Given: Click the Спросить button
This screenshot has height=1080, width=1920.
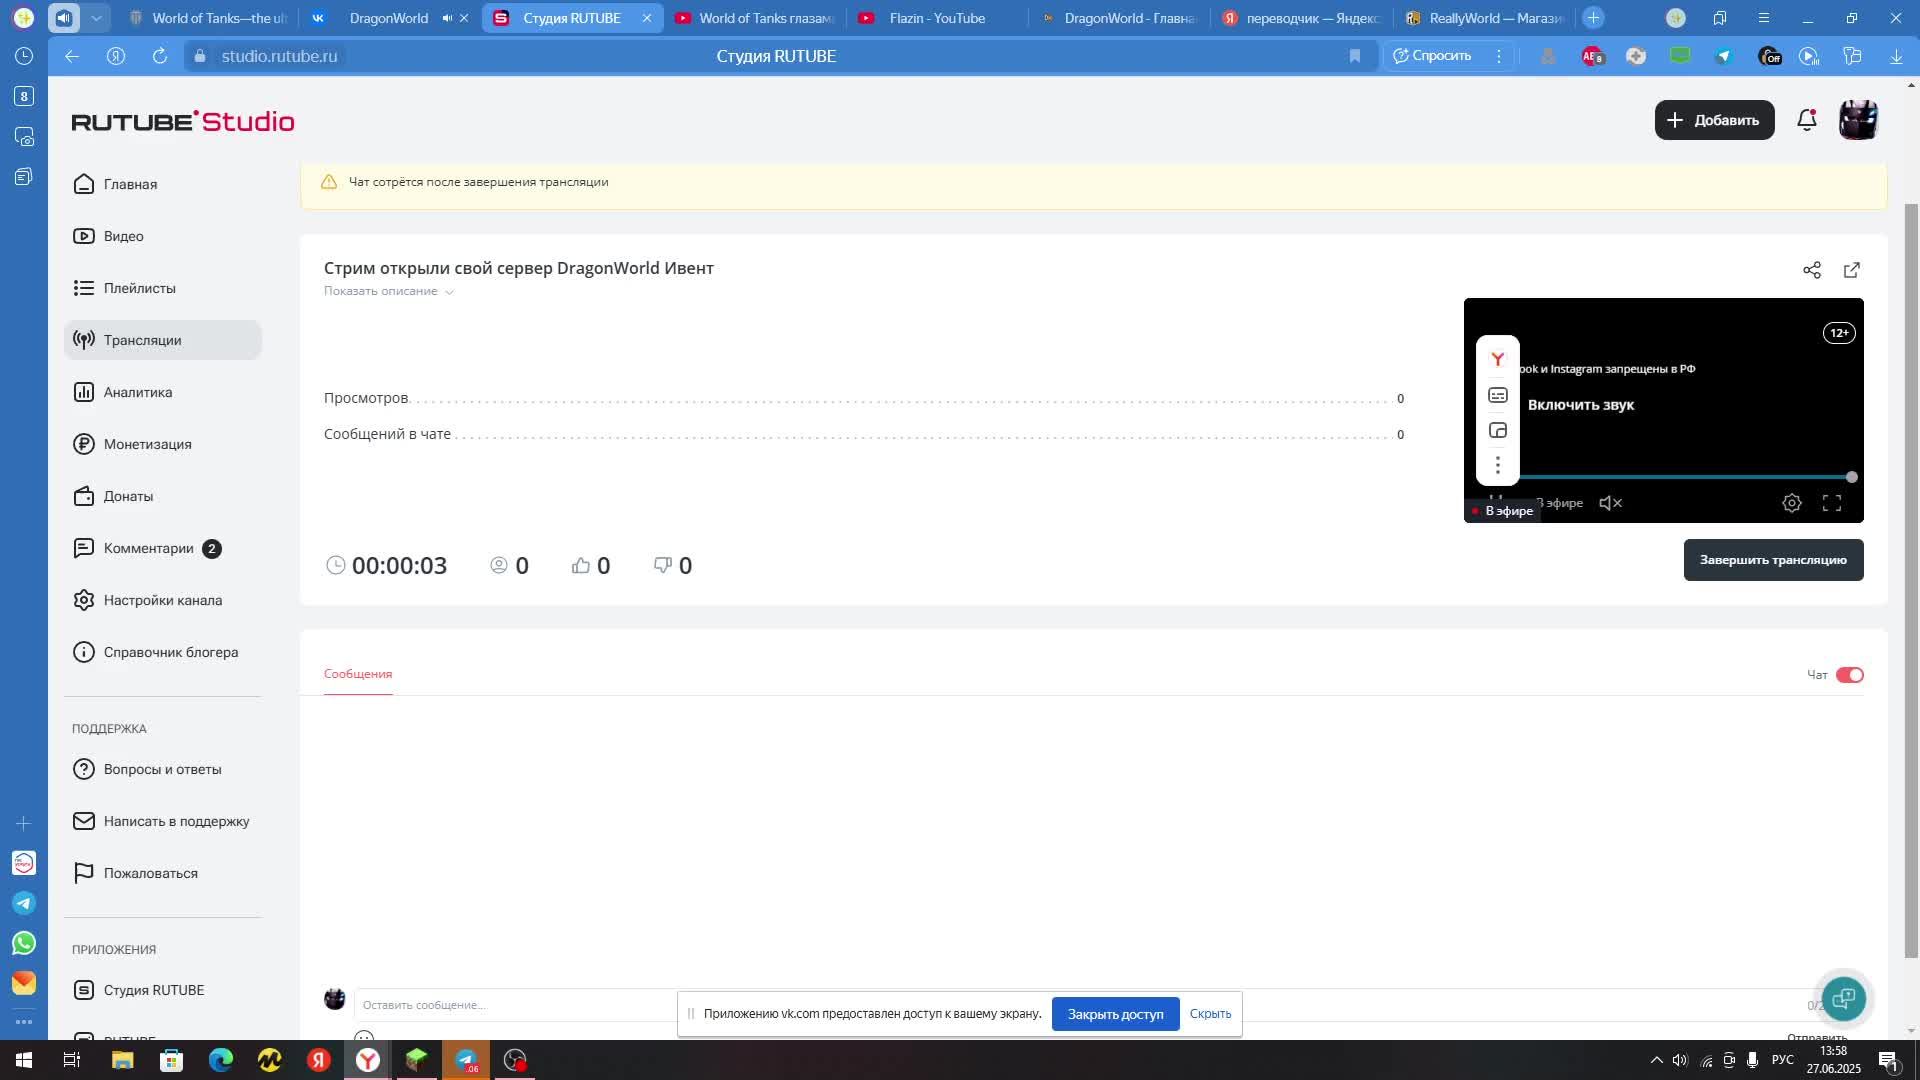Looking at the screenshot, I should [1432, 56].
